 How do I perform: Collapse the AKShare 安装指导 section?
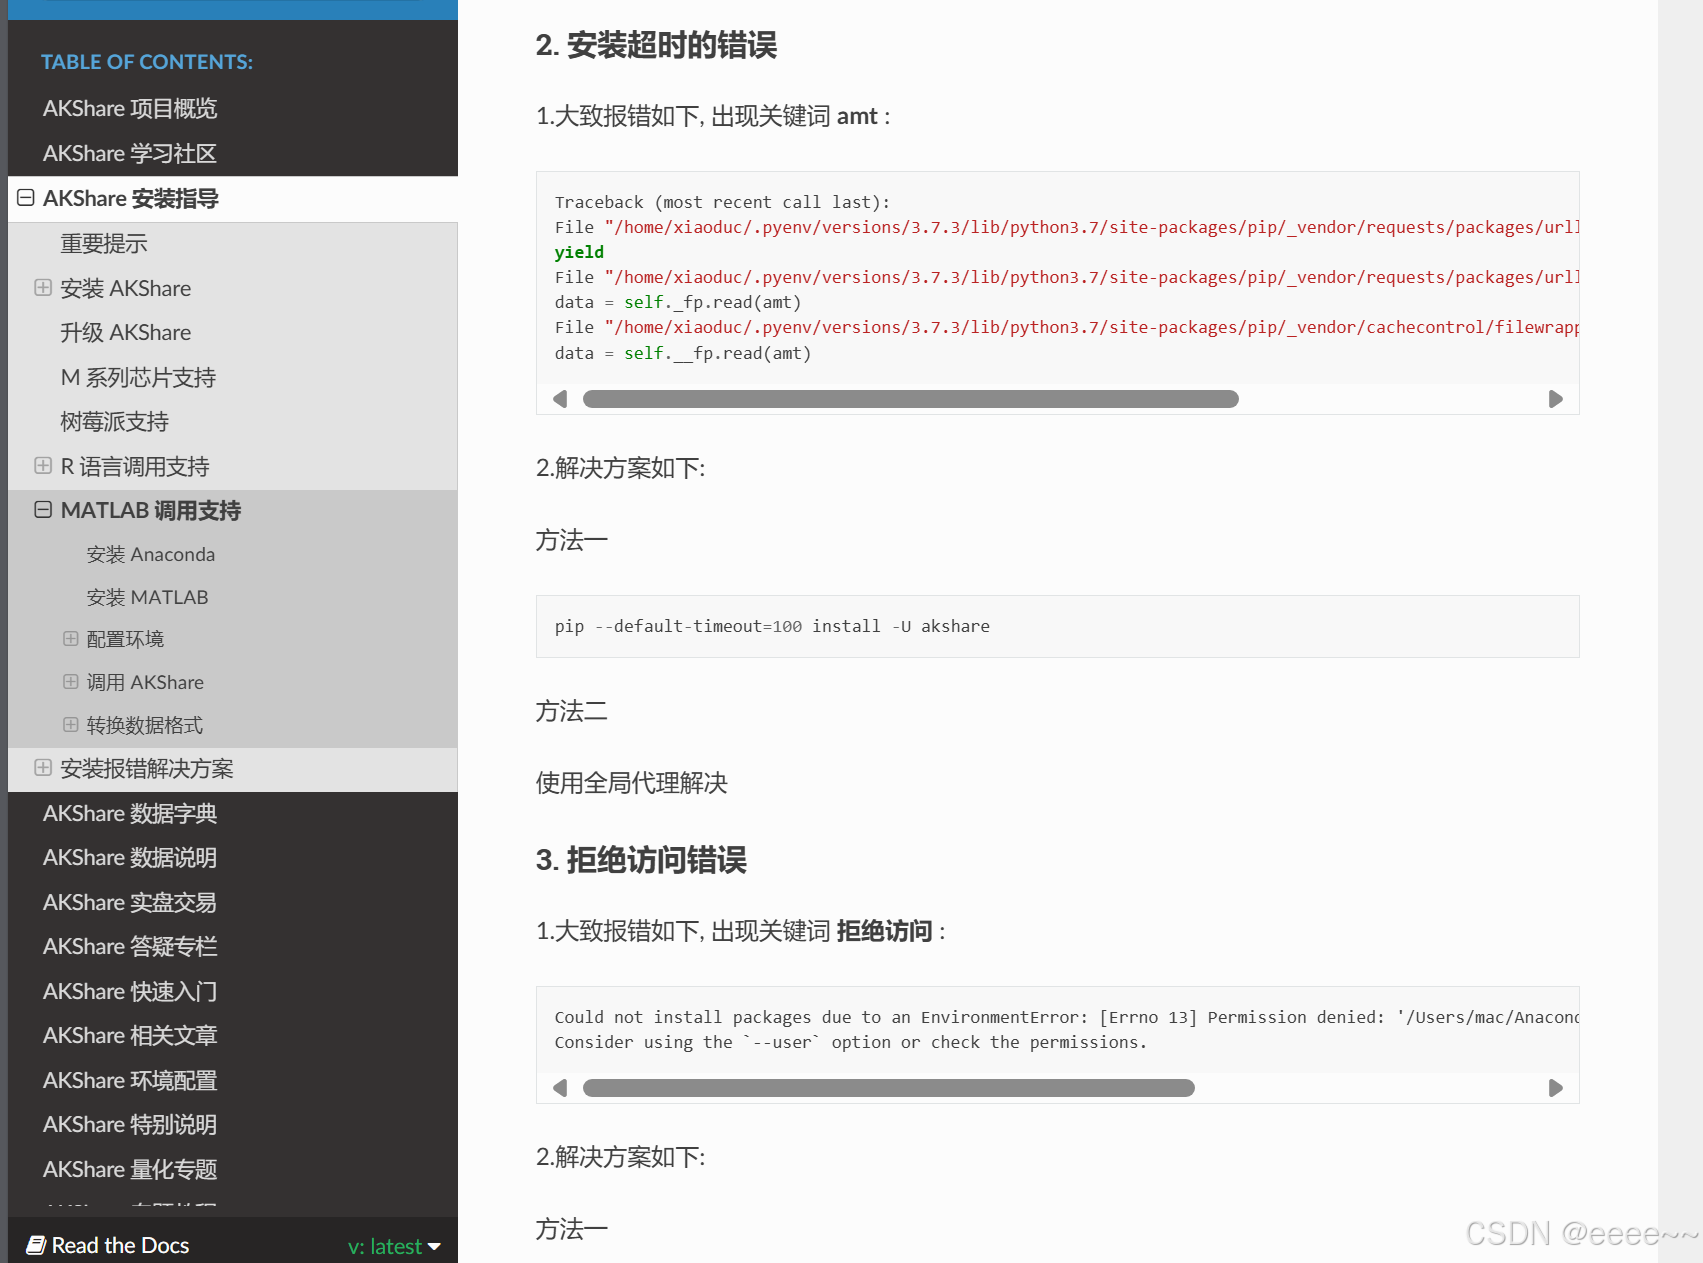26,198
